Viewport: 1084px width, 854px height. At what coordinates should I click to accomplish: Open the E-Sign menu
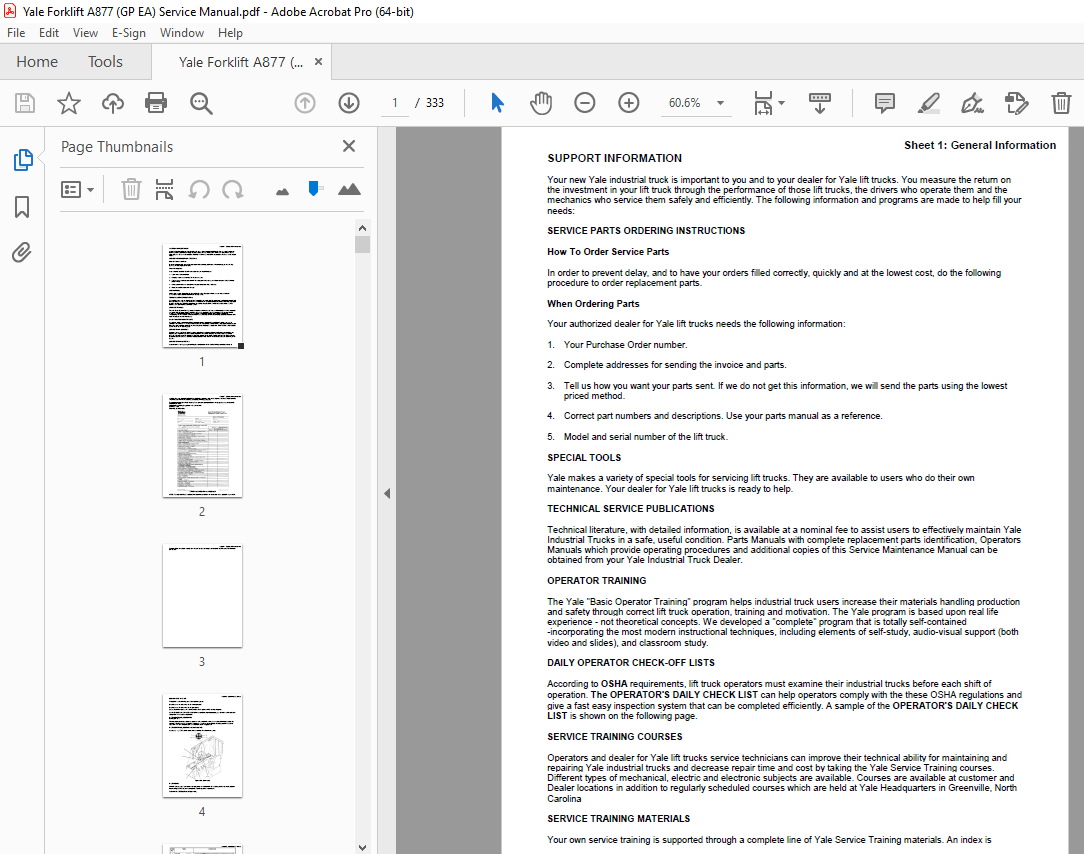[x=129, y=33]
